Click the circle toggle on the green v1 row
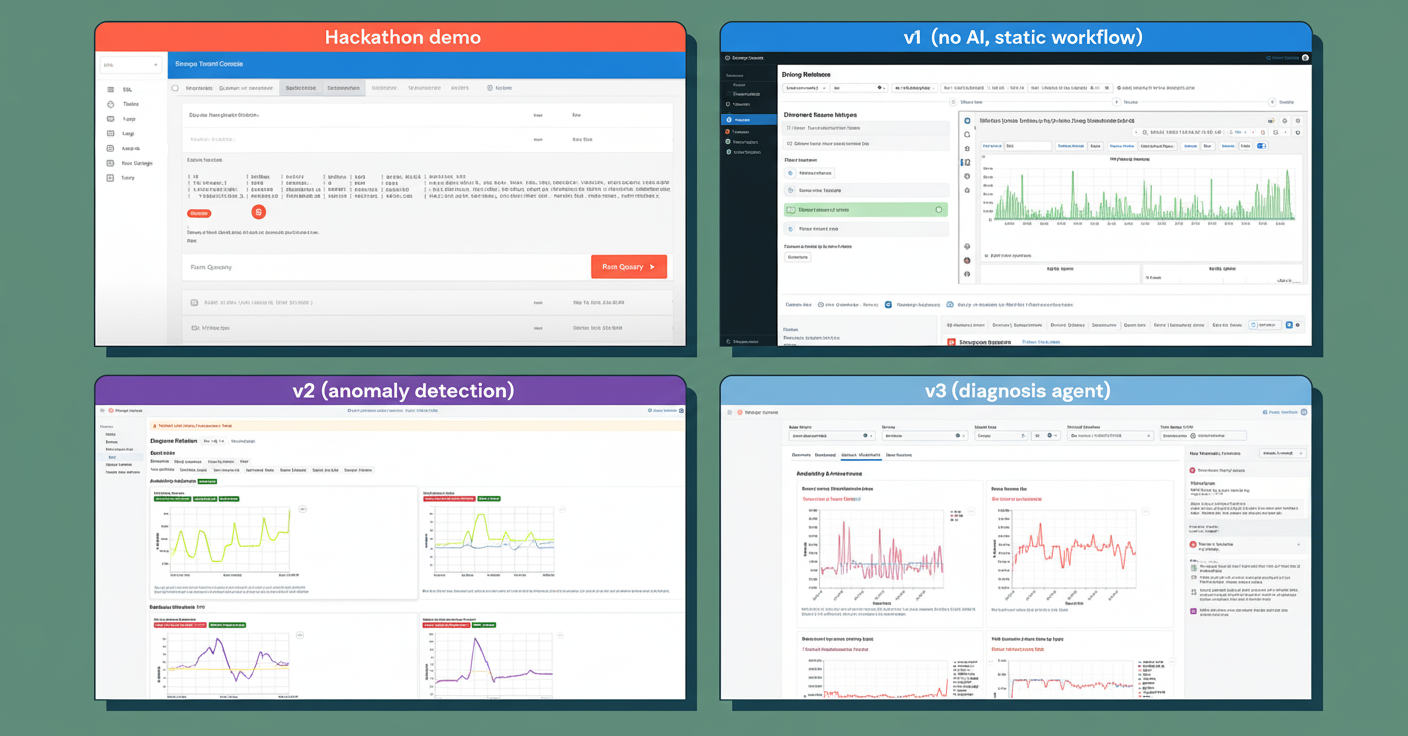 (x=938, y=210)
